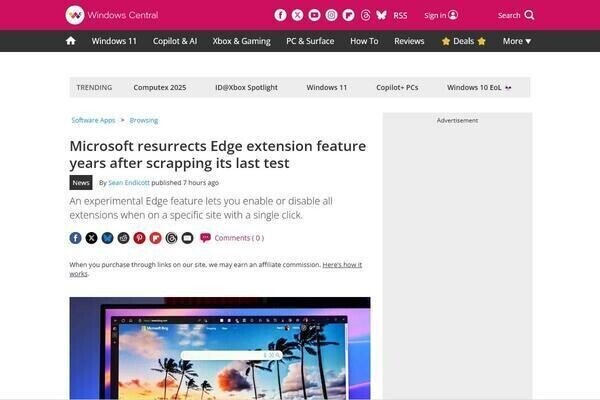Open the Xbox & Gaming section
Screen dimensions: 600x400
click(x=241, y=41)
